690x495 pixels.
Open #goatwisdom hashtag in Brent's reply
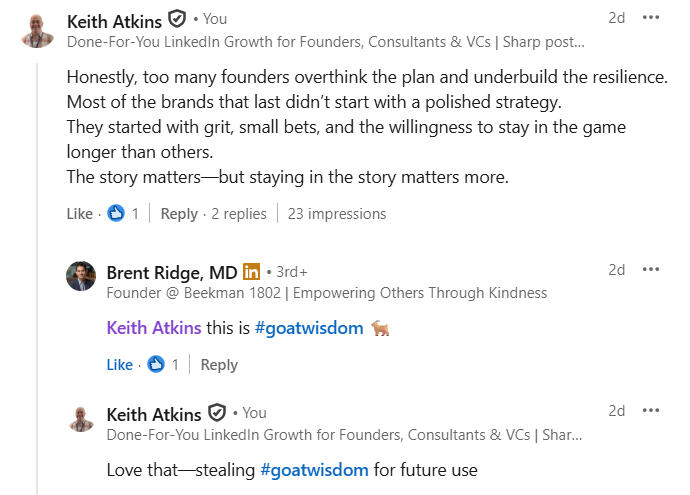click(x=309, y=328)
